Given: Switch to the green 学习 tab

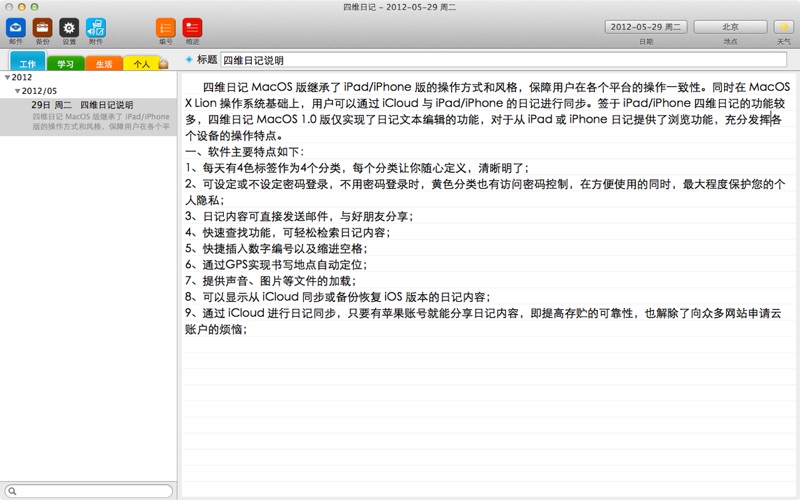Looking at the screenshot, I should (x=65, y=63).
